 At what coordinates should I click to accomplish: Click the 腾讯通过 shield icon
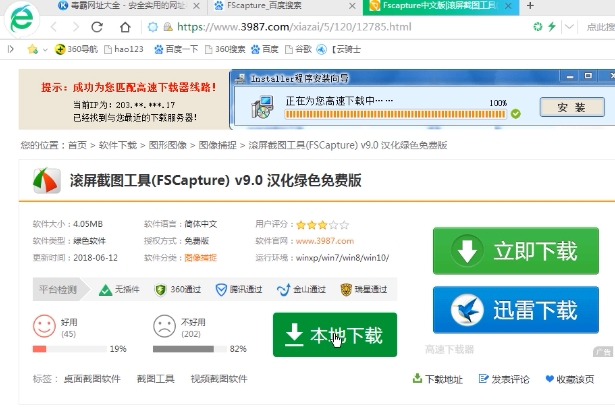(x=221, y=290)
